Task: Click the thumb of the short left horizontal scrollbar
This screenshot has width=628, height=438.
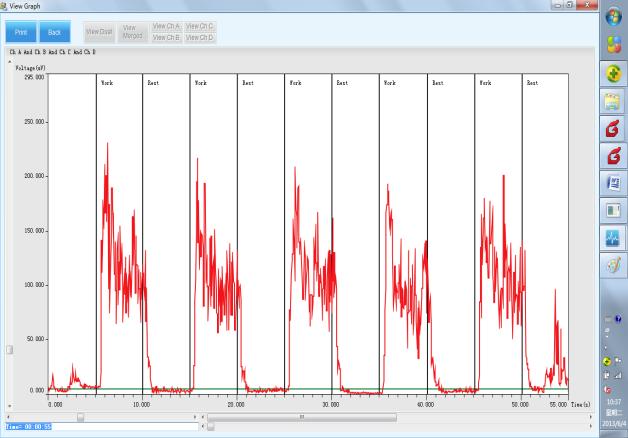Action: pyautogui.click(x=81, y=417)
